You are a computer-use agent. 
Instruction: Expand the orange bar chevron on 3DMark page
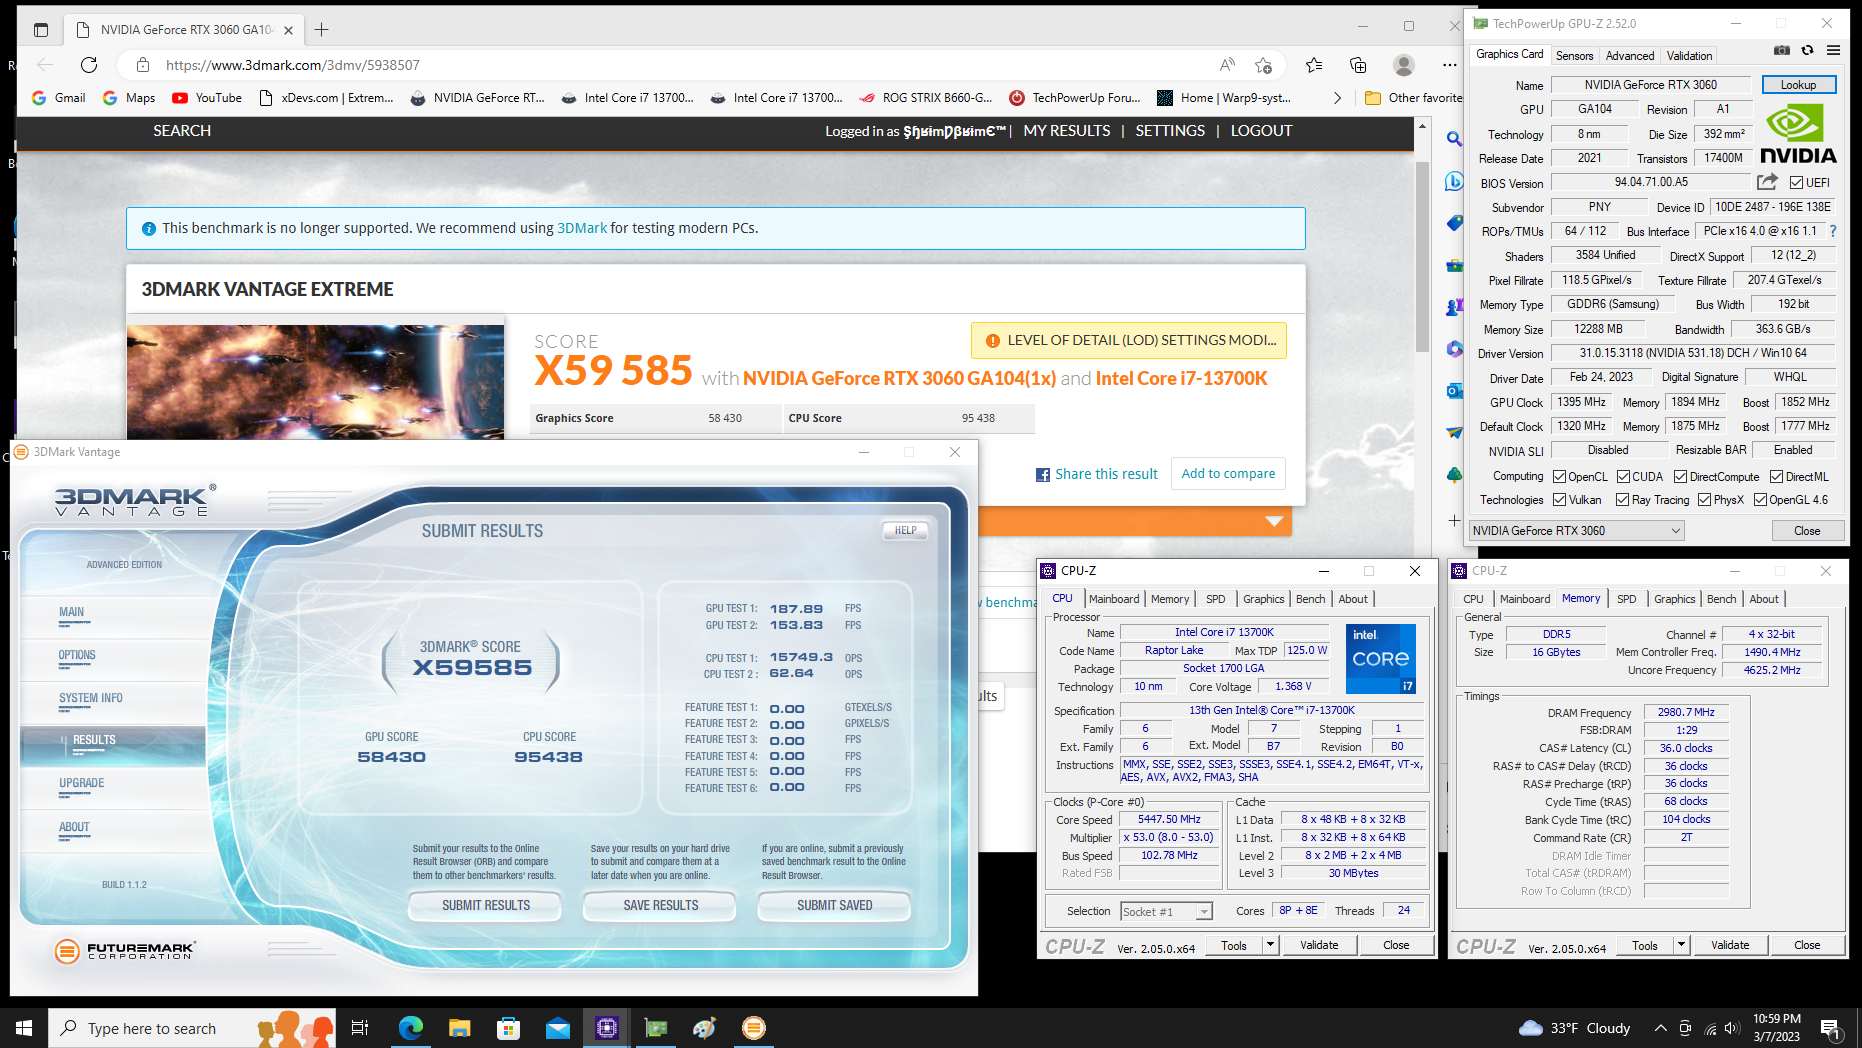click(x=1274, y=521)
